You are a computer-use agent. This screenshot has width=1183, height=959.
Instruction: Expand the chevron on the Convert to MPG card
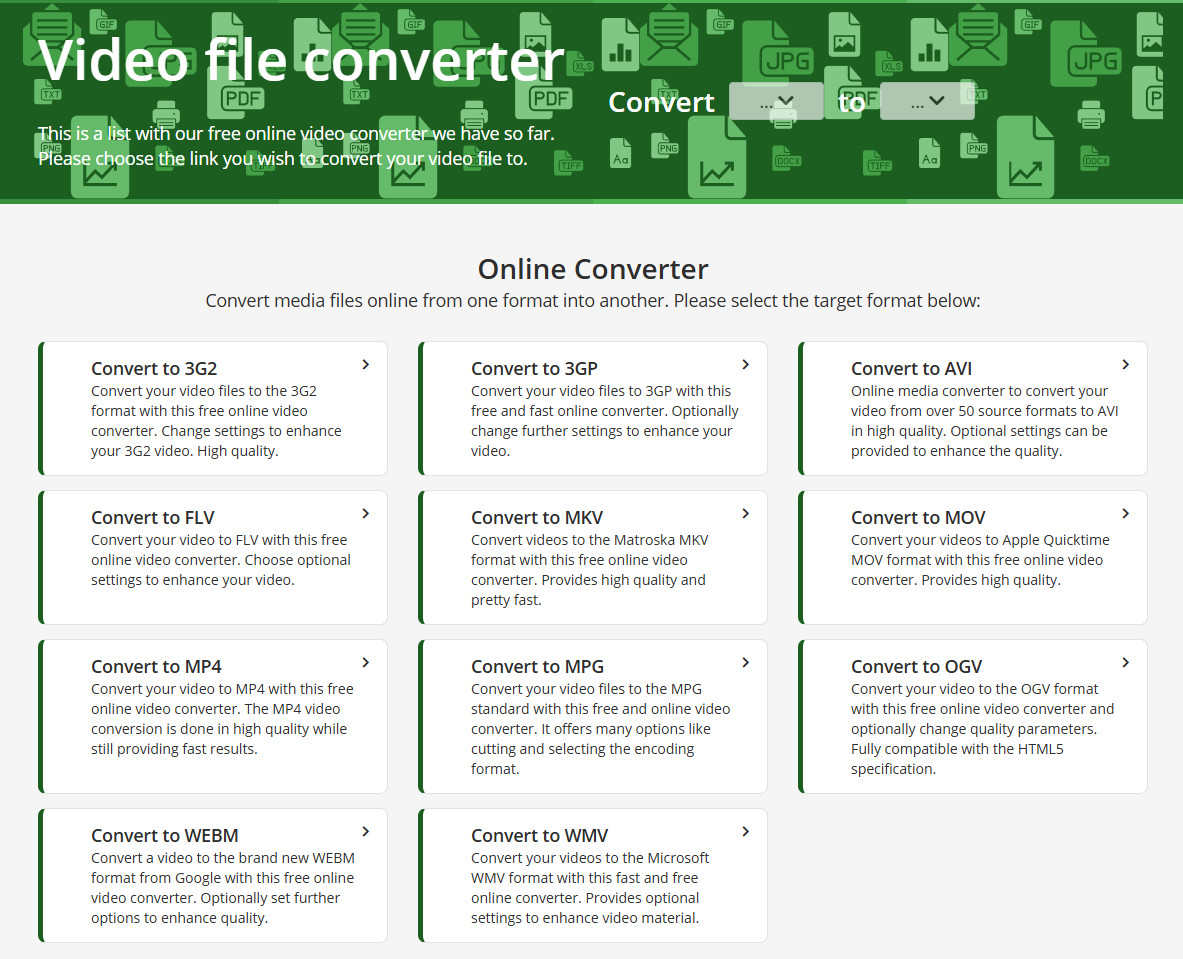745,662
